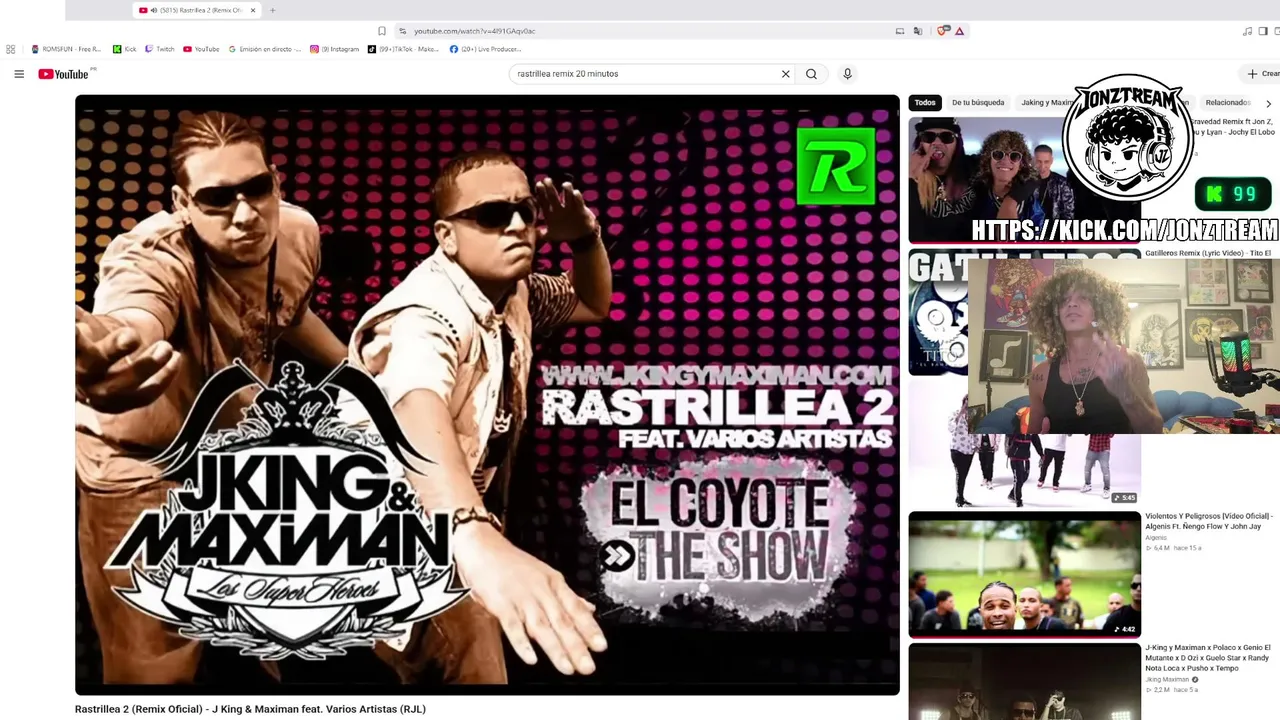
Task: Open the Kick bookmark
Action: pyautogui.click(x=125, y=49)
